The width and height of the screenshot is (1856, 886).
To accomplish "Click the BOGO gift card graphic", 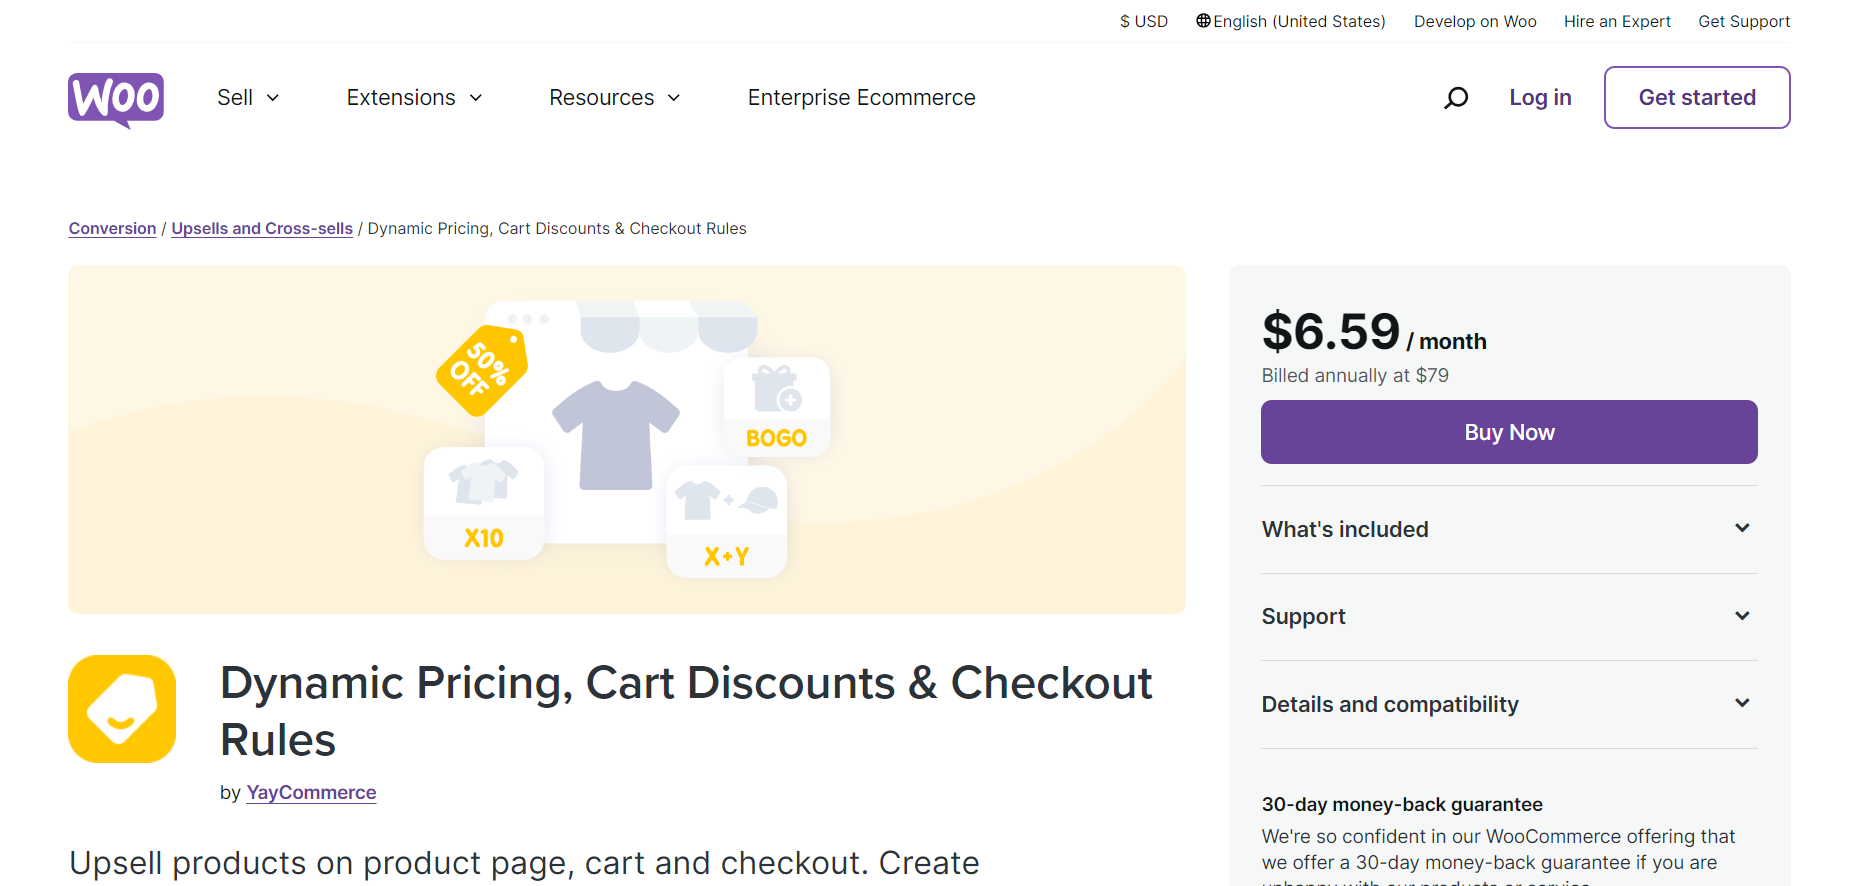I will (x=777, y=407).
